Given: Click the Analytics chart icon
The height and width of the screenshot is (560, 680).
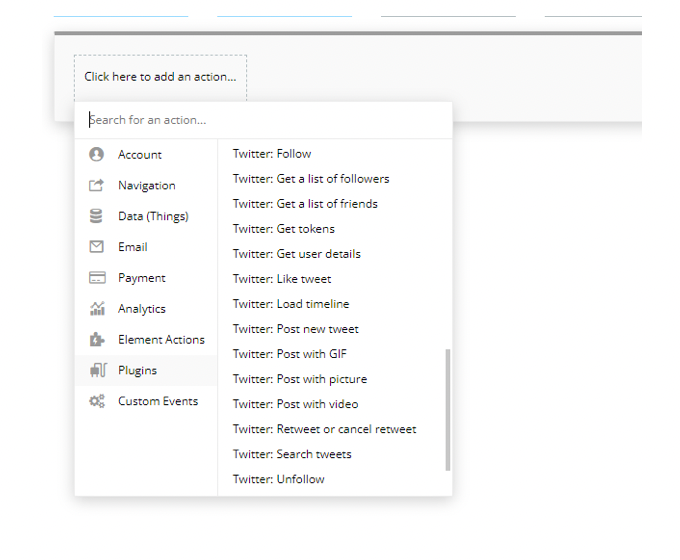Looking at the screenshot, I should click(97, 308).
